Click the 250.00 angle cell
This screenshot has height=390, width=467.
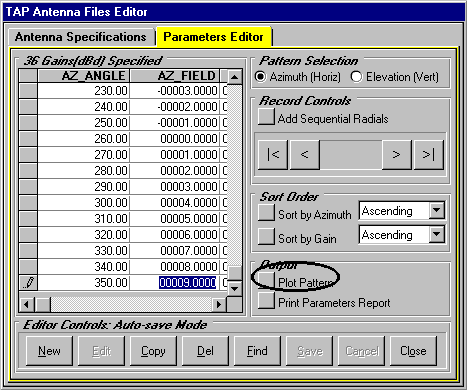click(x=84, y=123)
